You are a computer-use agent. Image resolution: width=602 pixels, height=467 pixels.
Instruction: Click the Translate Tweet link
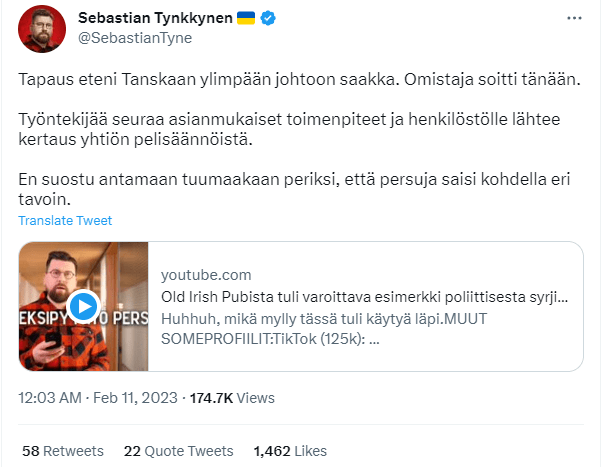[65, 220]
